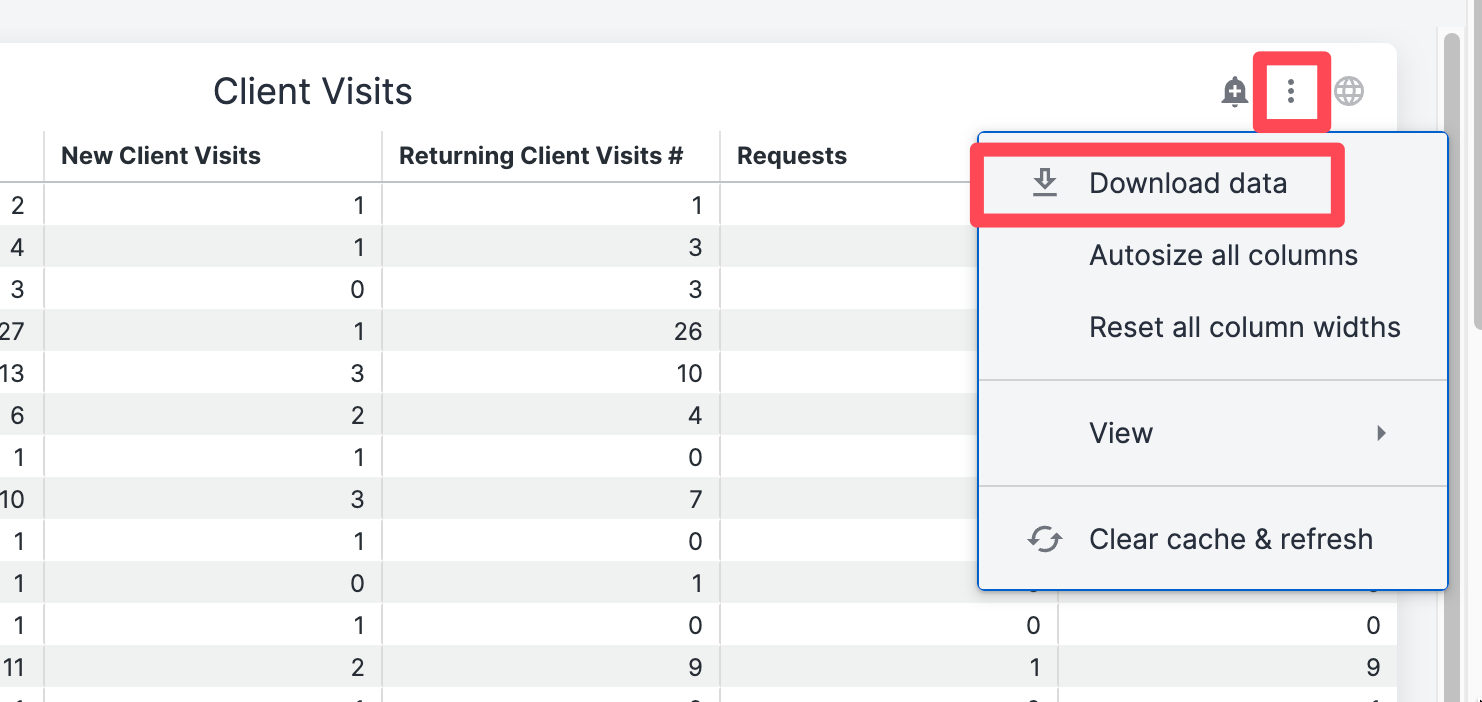
Task: Select Reset all column widths
Action: (1245, 327)
